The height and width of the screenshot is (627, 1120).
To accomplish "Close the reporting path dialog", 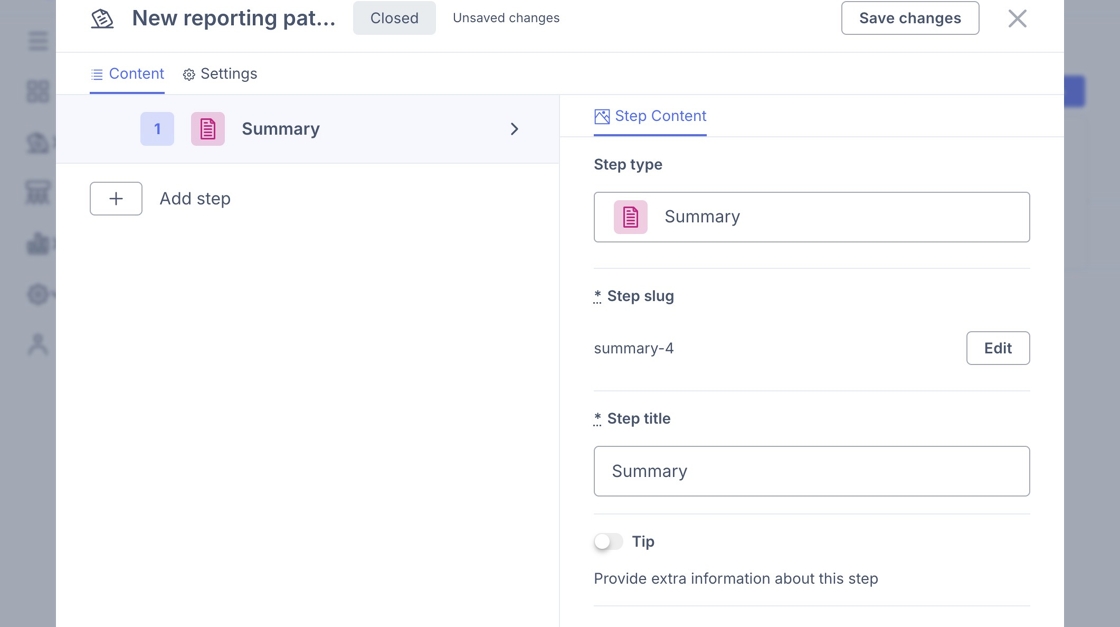I will (x=1017, y=18).
